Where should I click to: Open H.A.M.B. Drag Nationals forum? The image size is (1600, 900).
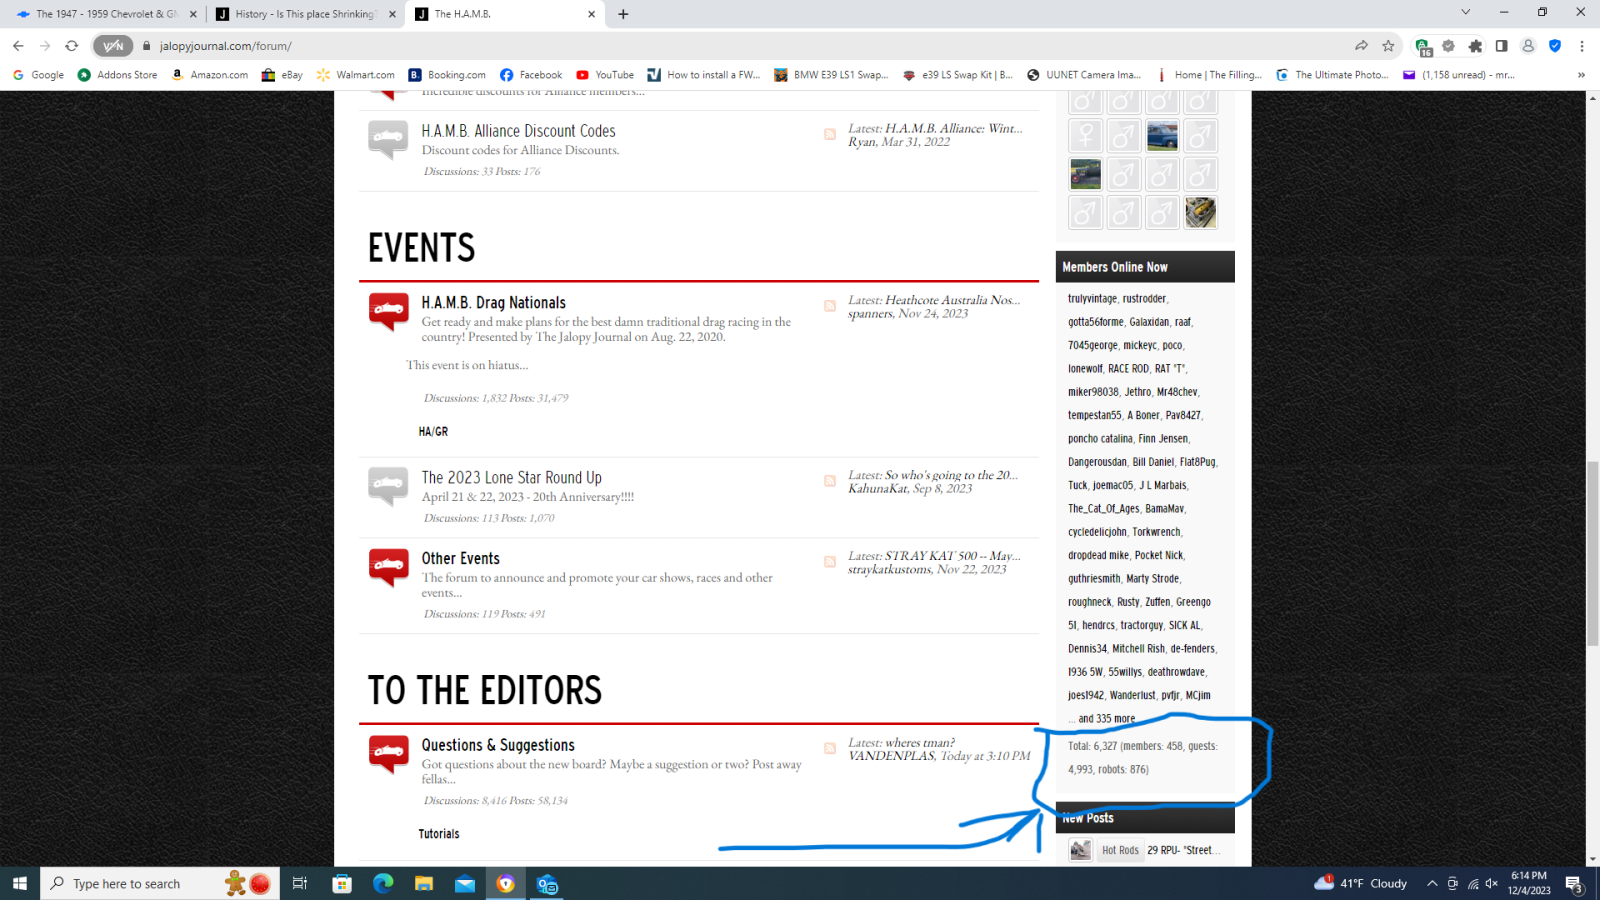click(493, 303)
